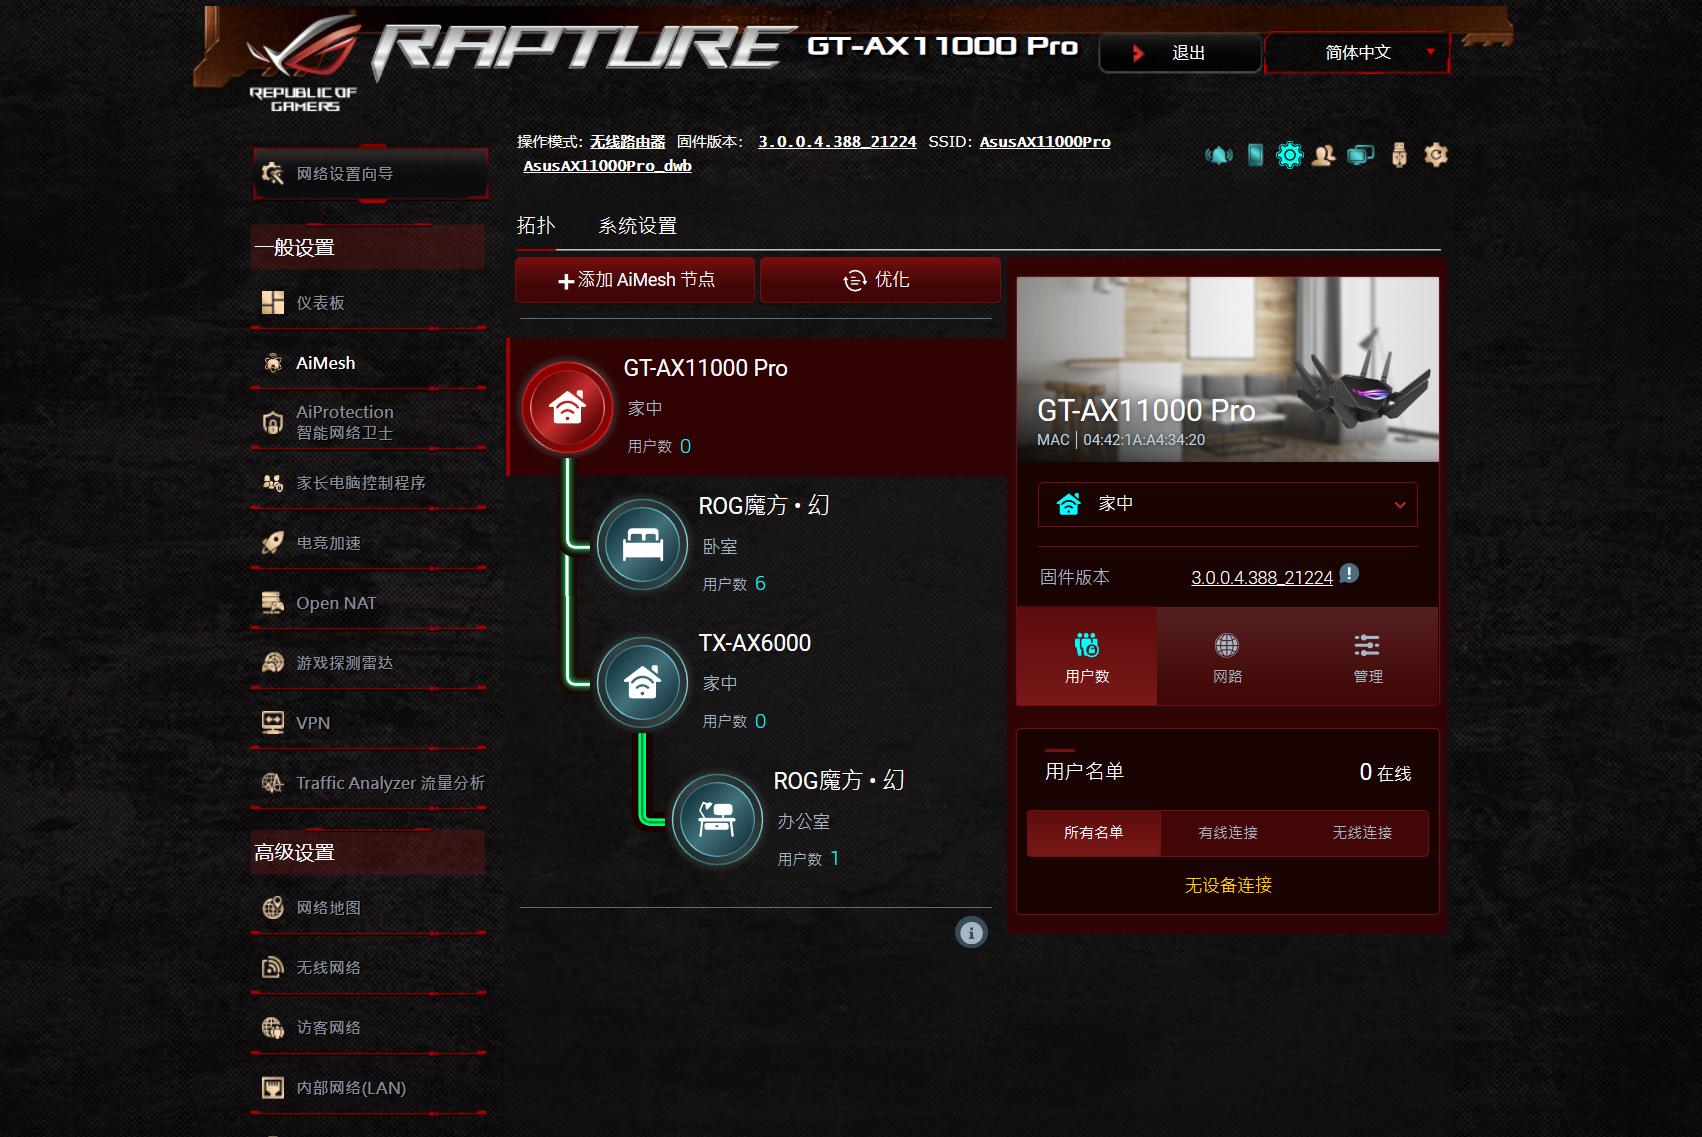Click the 优化 optimize button
Screen dimensions: 1702x1137
(x=880, y=280)
